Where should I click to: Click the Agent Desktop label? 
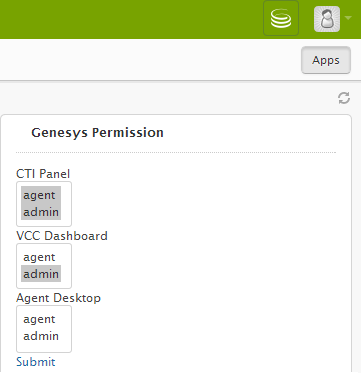click(58, 298)
